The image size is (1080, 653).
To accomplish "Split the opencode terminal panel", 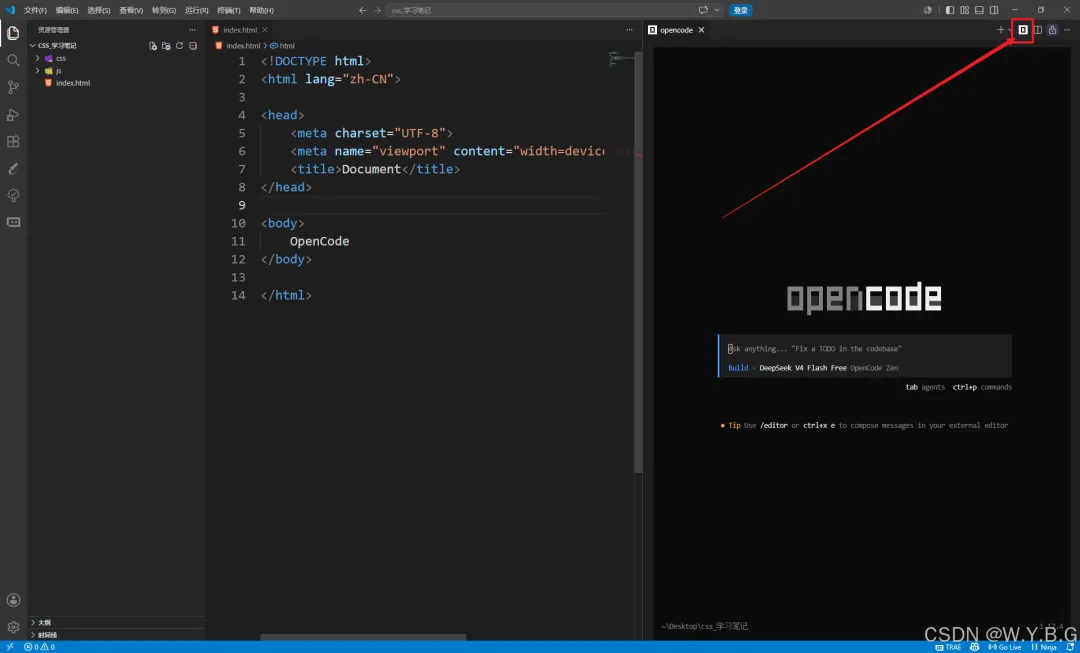I will coord(1038,30).
